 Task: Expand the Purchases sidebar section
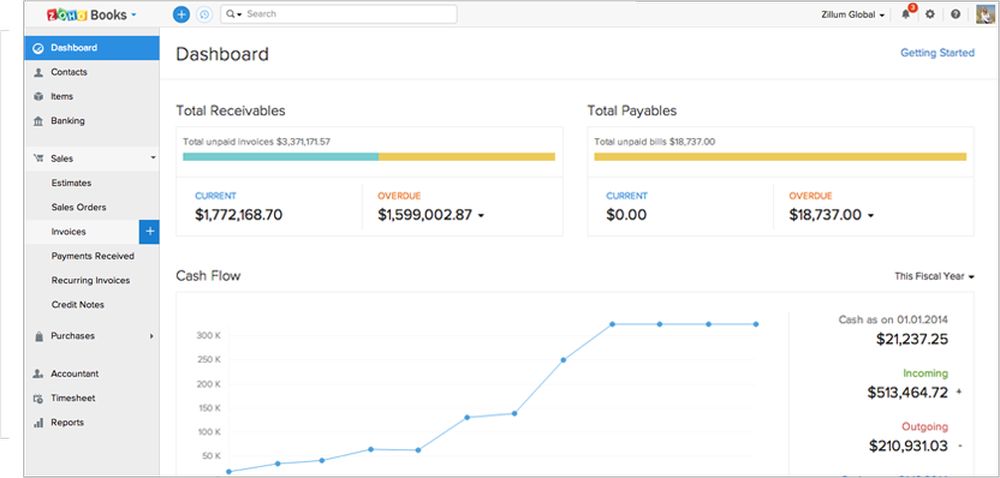click(x=92, y=336)
